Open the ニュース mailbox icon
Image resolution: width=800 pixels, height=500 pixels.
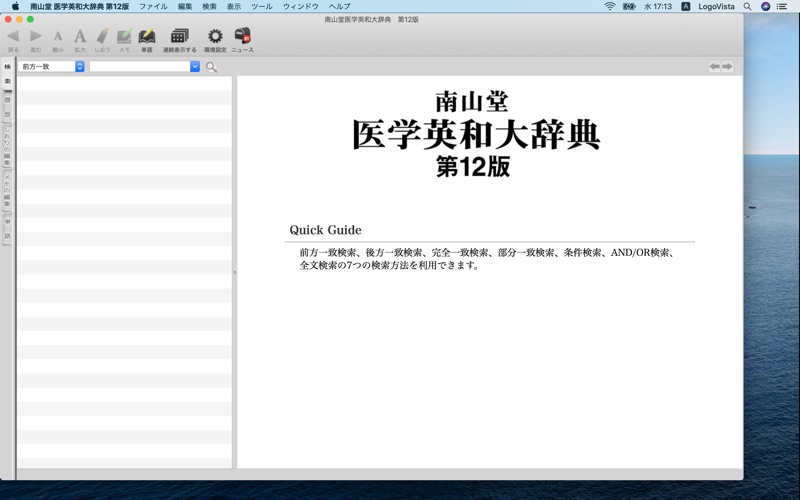coord(243,36)
